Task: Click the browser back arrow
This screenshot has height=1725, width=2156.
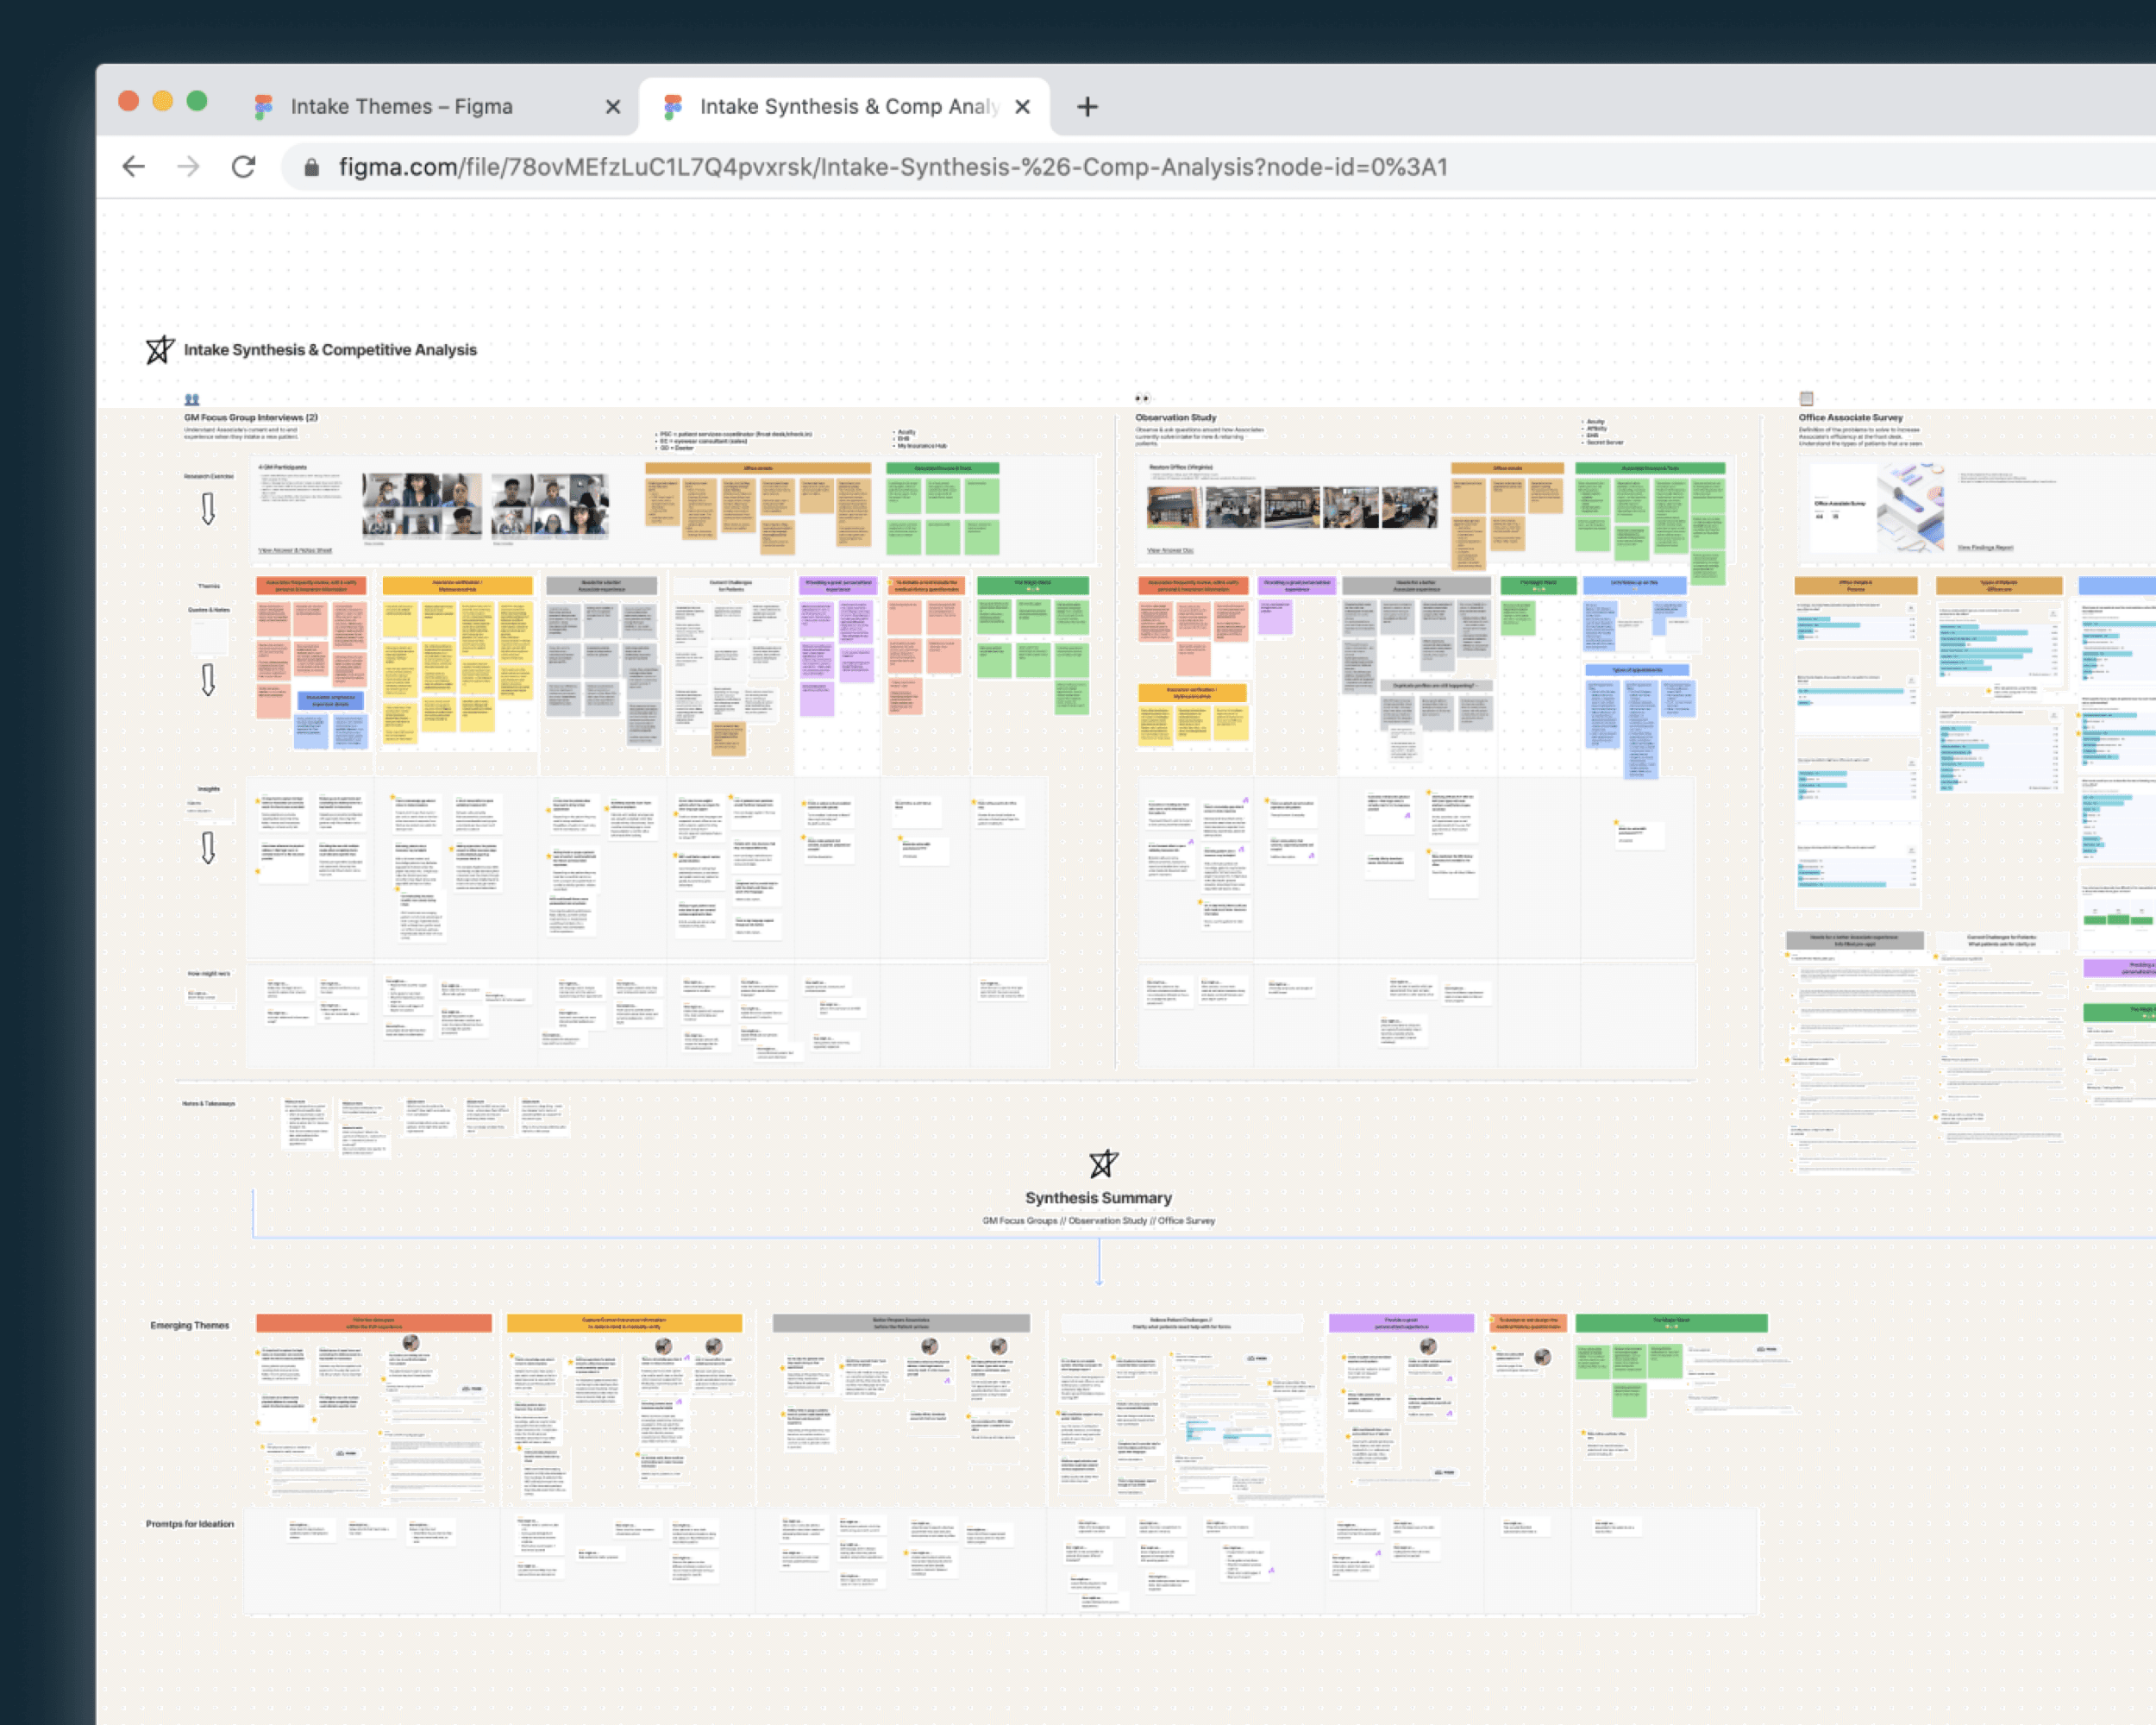Action: 133,167
